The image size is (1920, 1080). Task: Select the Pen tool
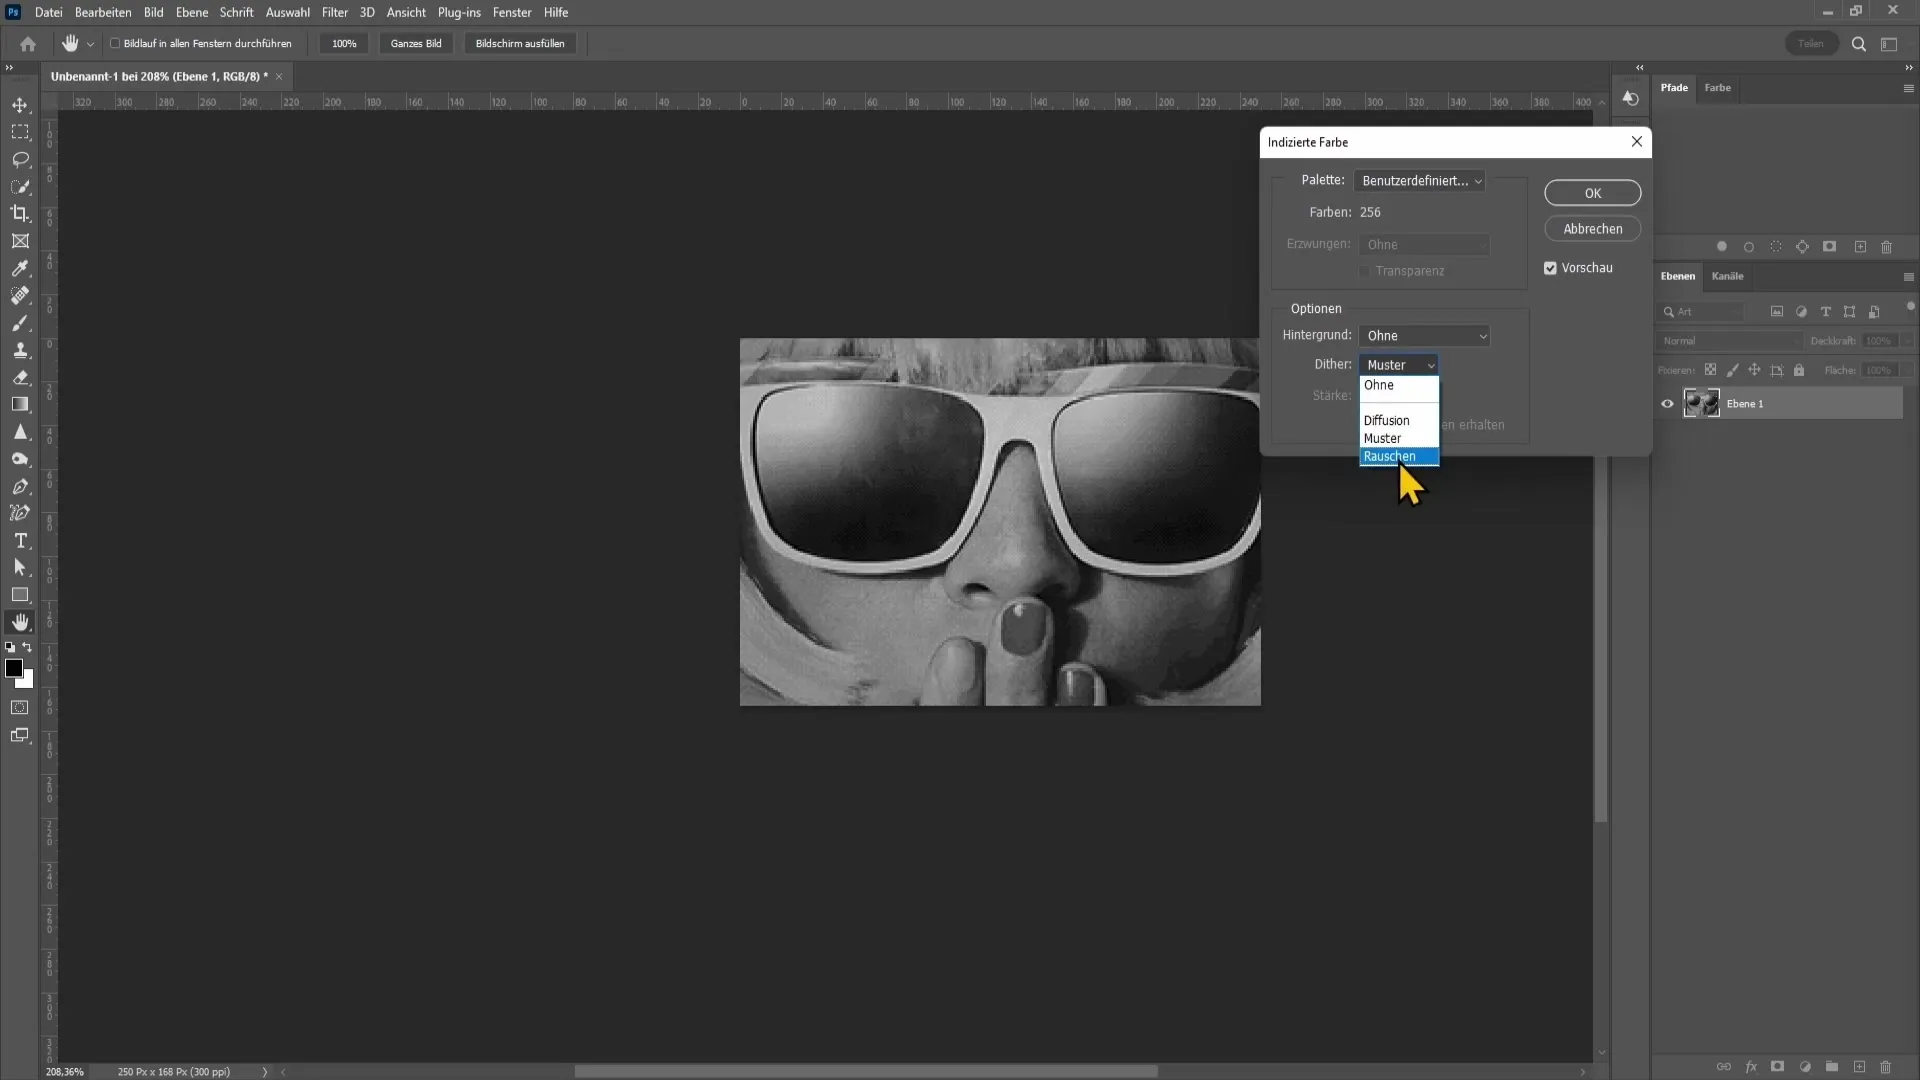coord(20,486)
